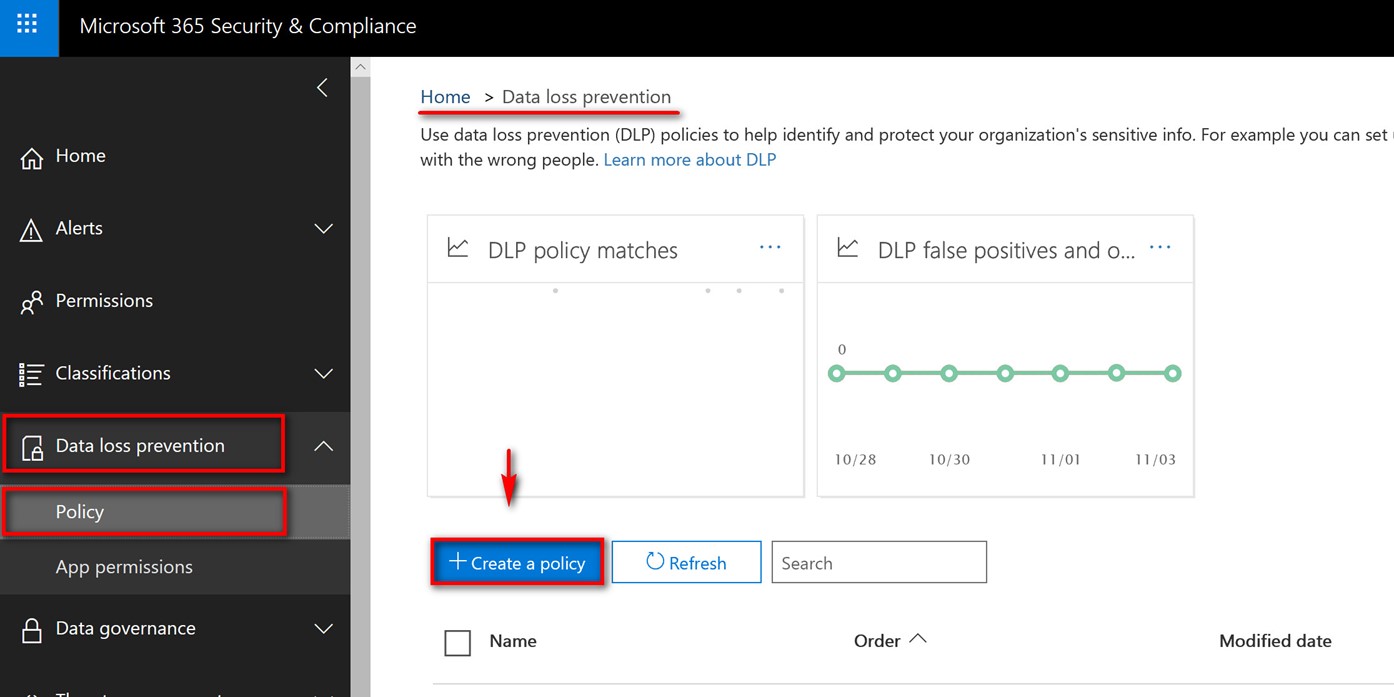Image resolution: width=1394 pixels, height=697 pixels.
Task: Open more options on DLP false positives card
Action: (1160, 247)
